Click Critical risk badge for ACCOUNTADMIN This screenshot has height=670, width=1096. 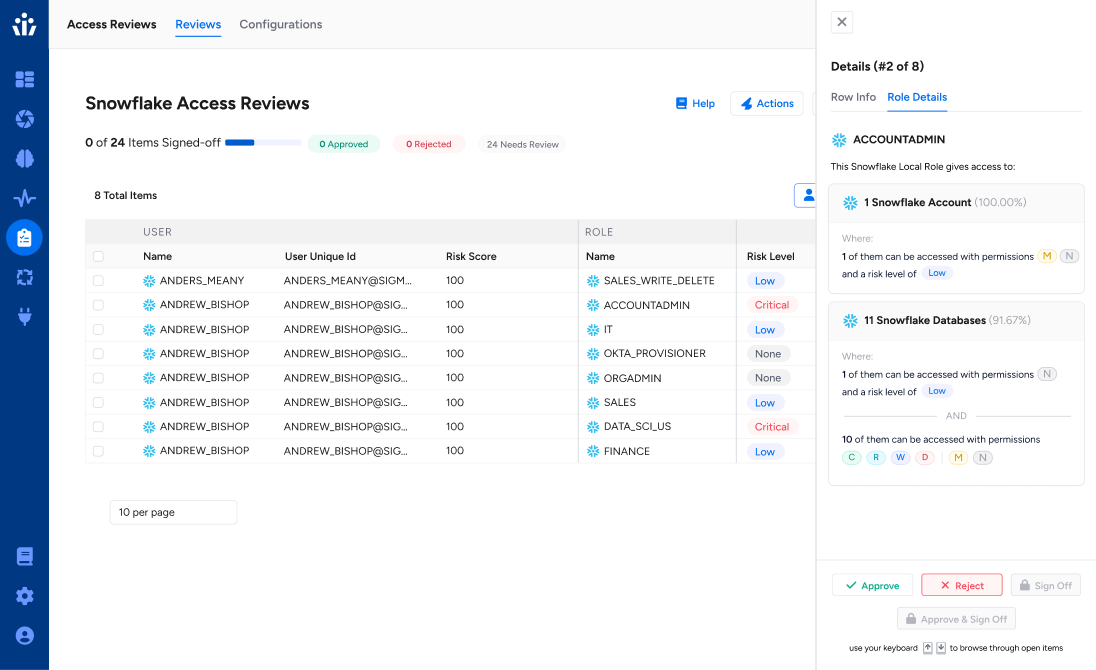[772, 305]
